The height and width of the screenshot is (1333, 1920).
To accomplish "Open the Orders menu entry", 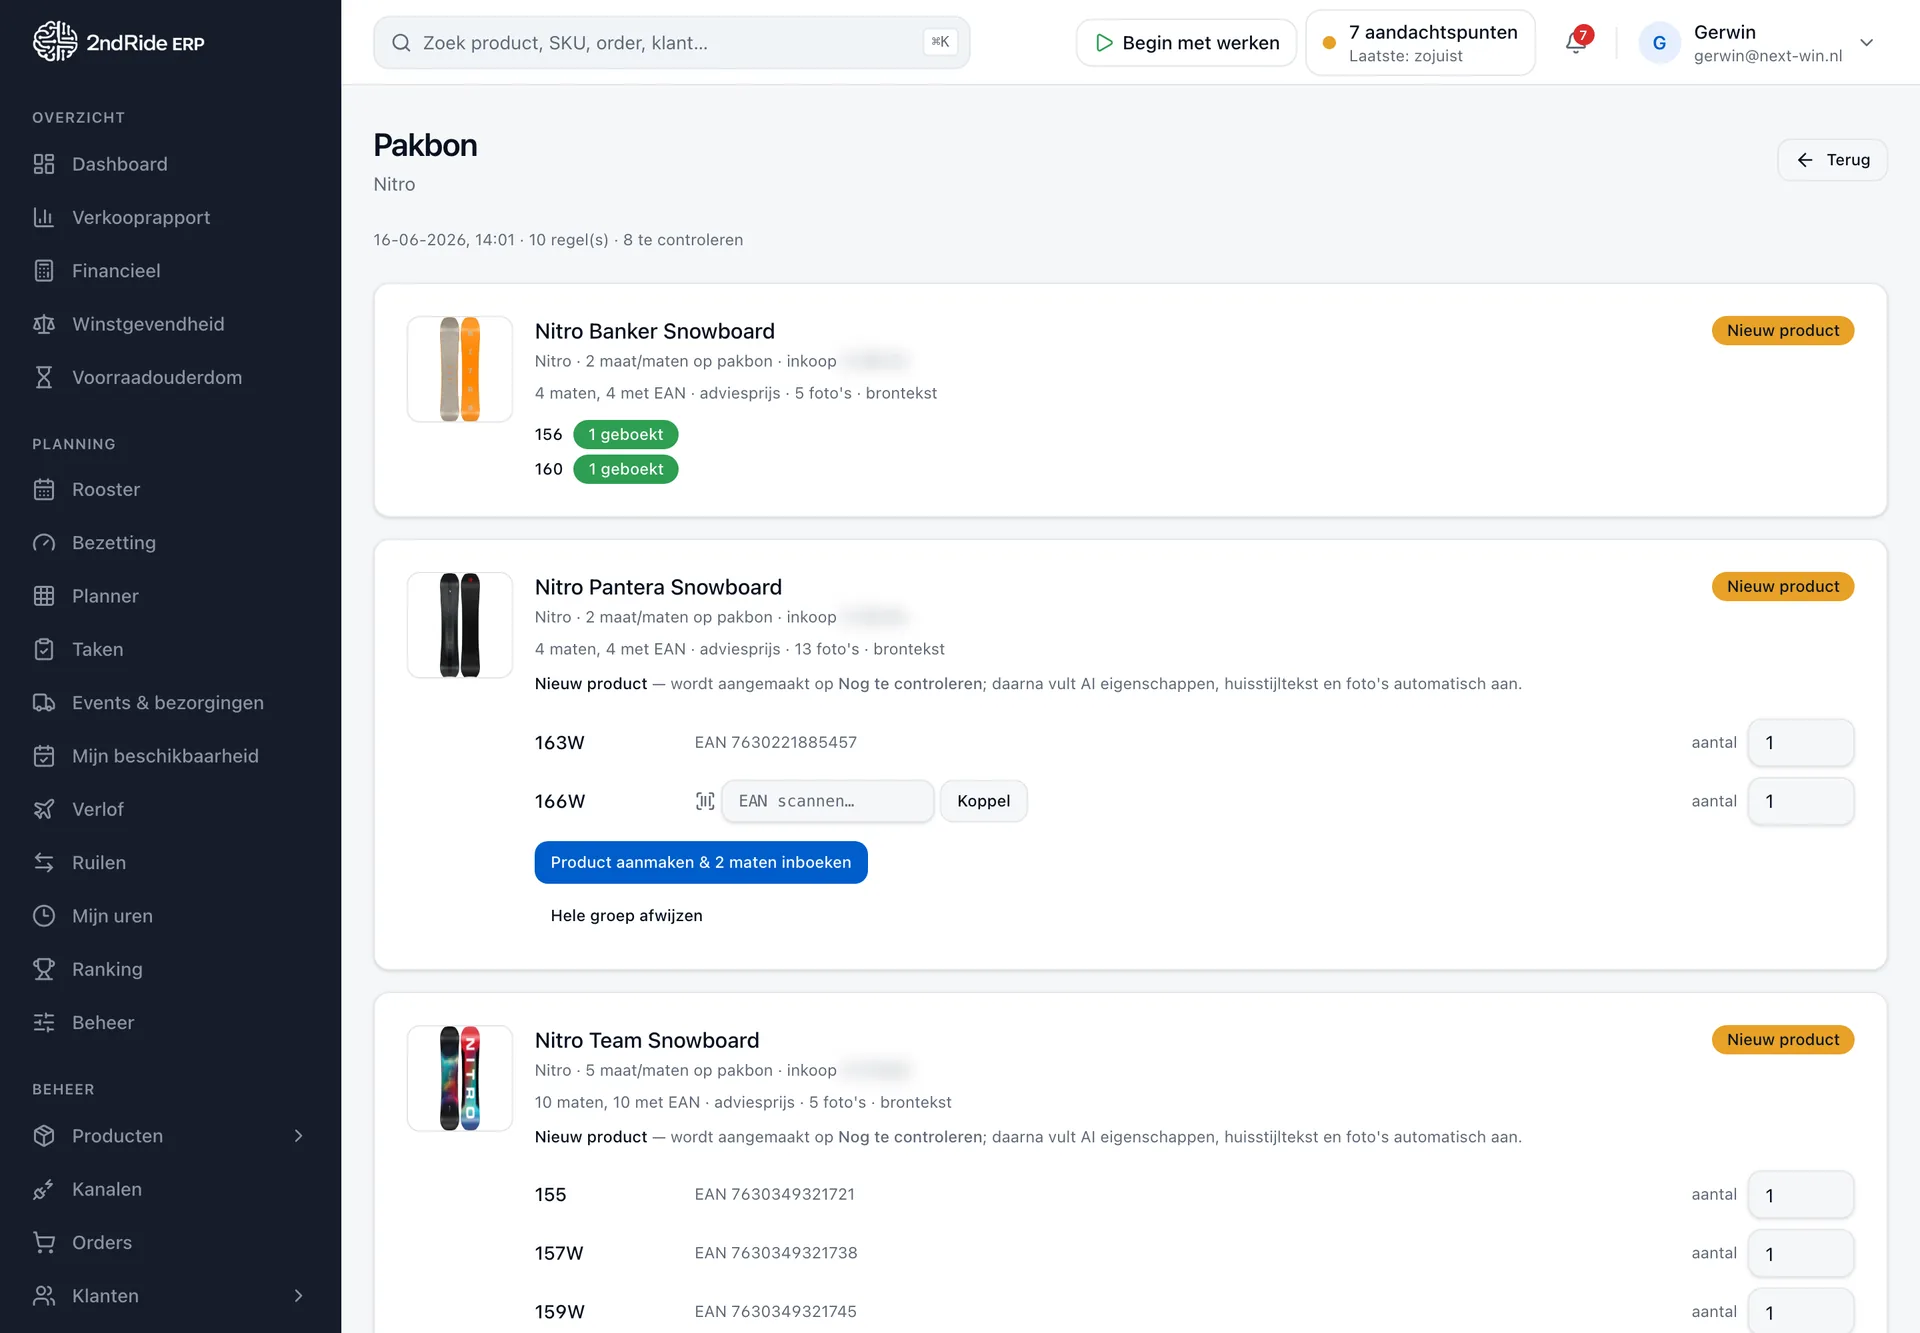I will 170,1242.
